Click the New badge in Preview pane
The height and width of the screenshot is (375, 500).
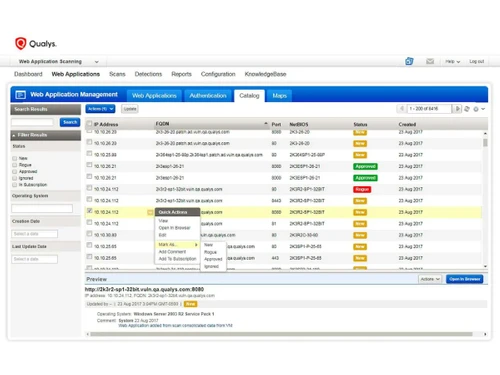tap(190, 304)
